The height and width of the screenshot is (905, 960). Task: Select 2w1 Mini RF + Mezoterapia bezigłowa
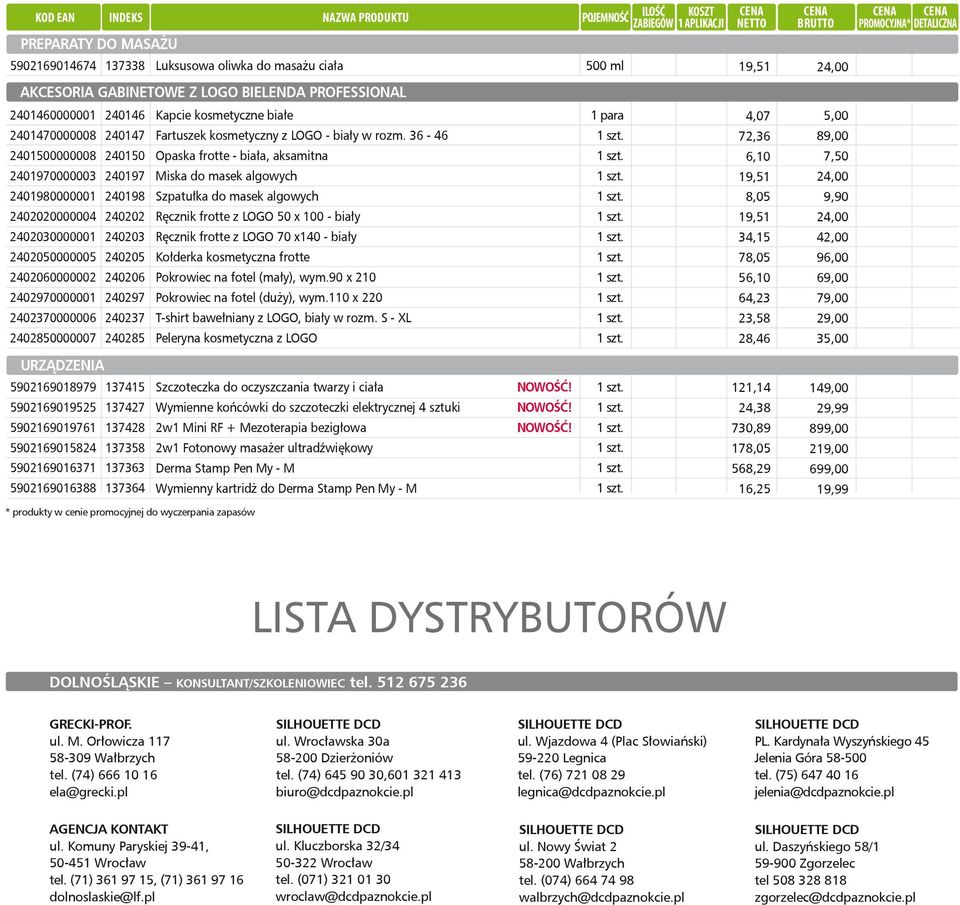coord(261,427)
